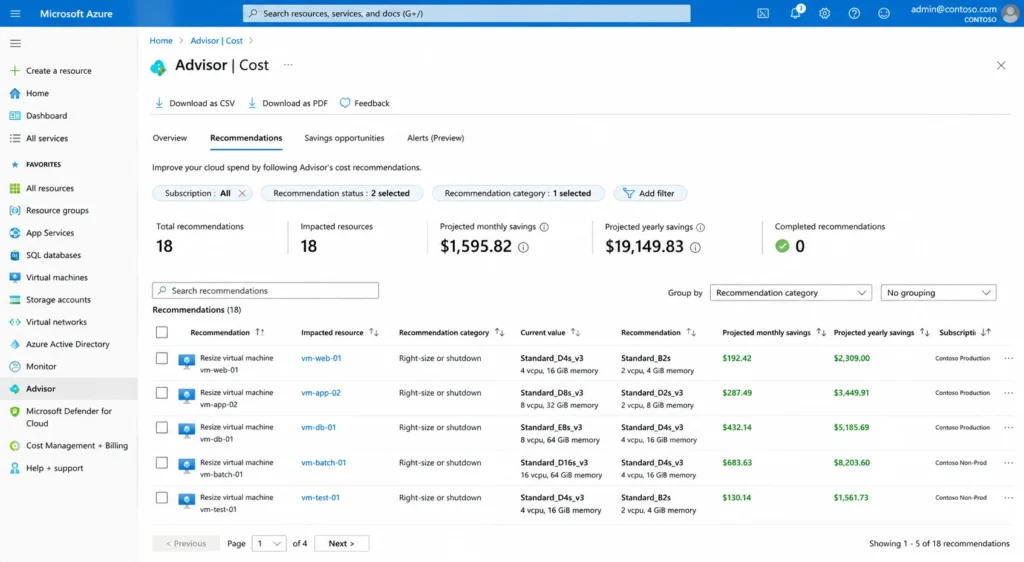This screenshot has height=562, width=1024.
Task: Open row menu ellipsis for vm-web-01
Action: click(x=1009, y=358)
